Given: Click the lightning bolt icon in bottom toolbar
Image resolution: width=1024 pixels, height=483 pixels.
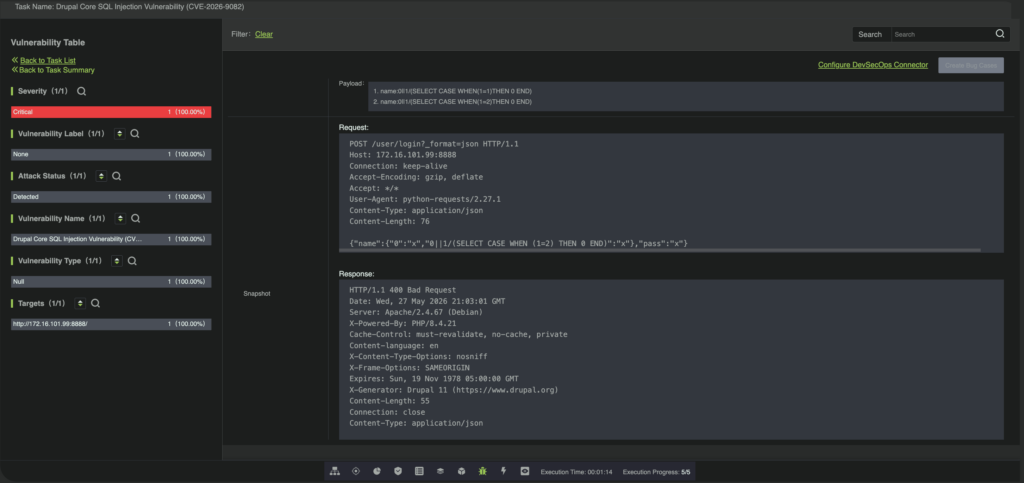Looking at the screenshot, I should [504, 471].
